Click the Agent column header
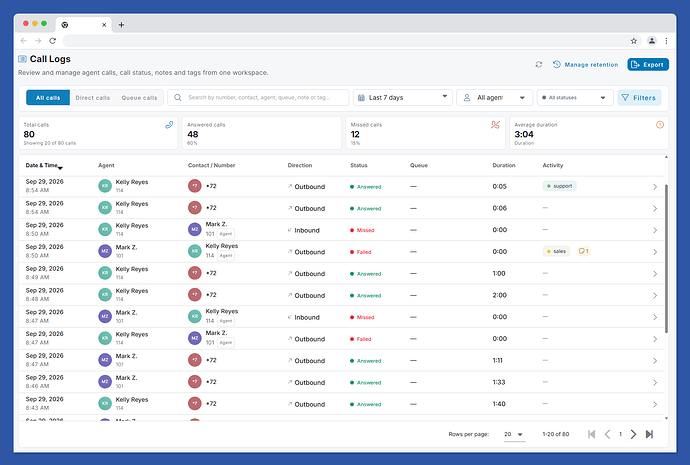The image size is (690, 465). (106, 165)
